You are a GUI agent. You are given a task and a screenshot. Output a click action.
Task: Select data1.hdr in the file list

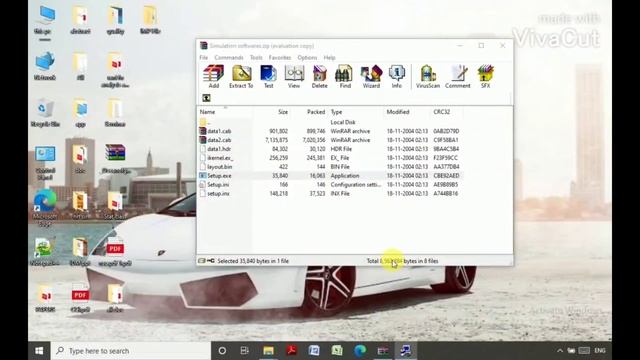(x=331, y=149)
